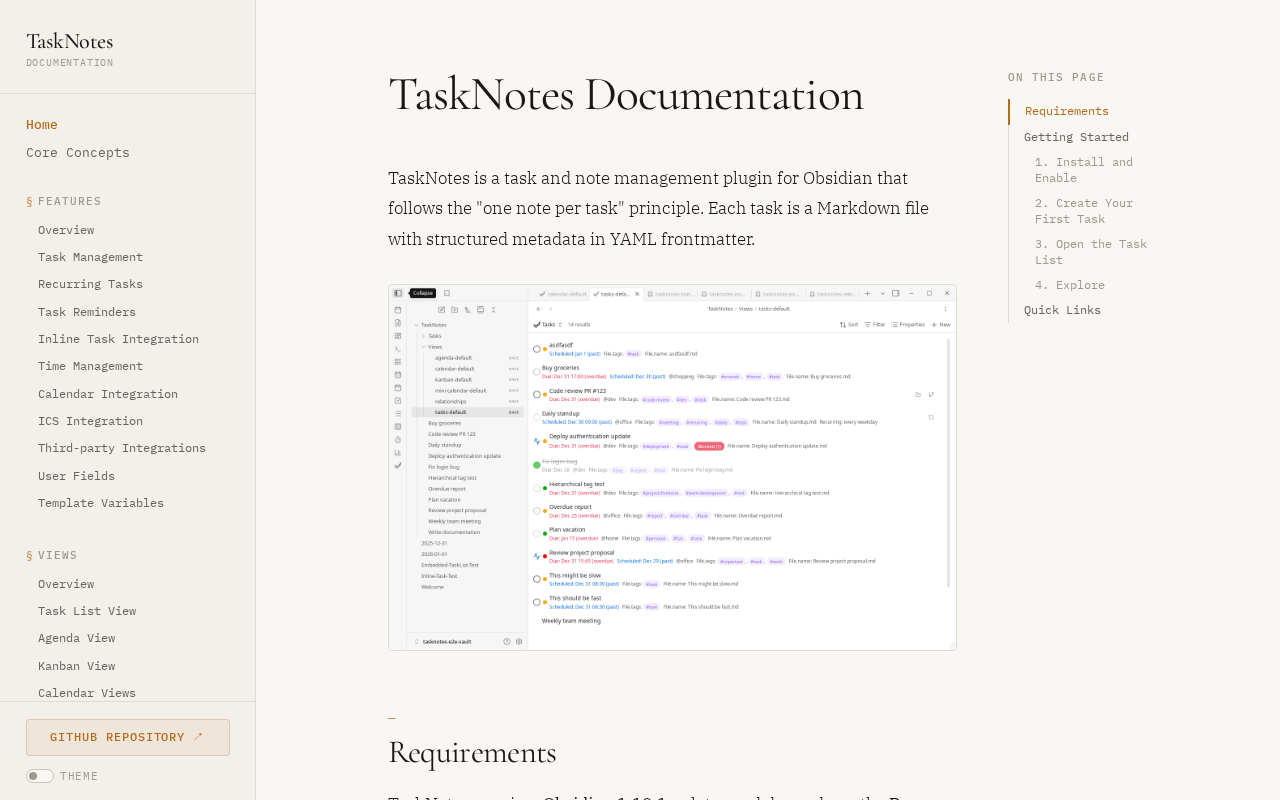Toggle the Theme switch
Viewport: 1280px width, 800px height.
40,776
